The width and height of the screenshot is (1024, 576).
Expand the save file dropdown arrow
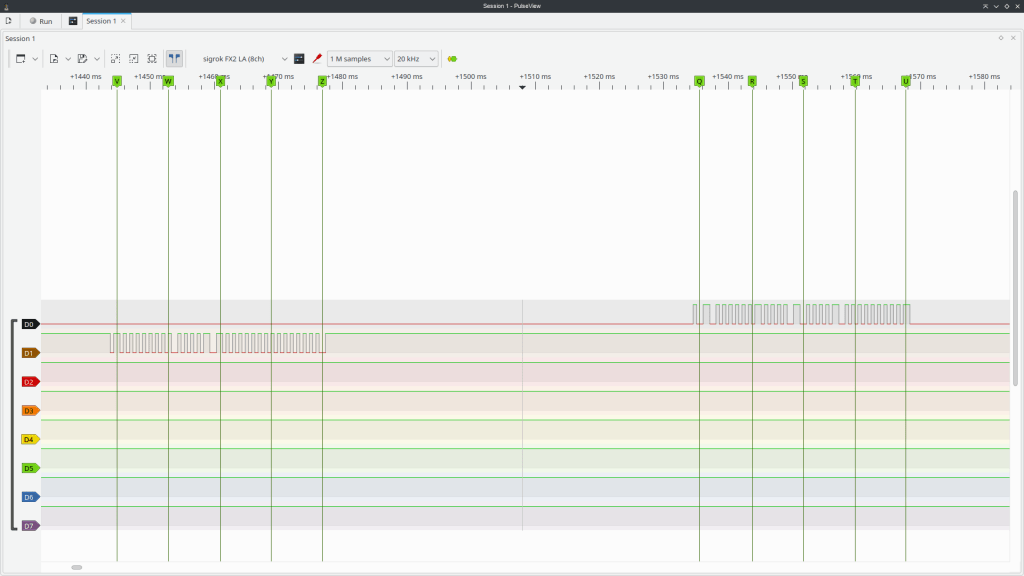pos(97,59)
